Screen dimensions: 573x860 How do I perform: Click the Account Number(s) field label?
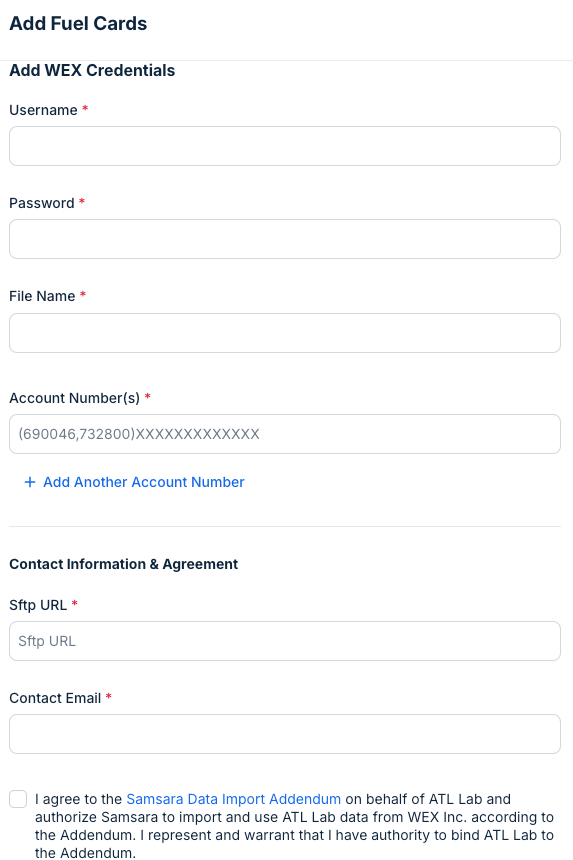click(75, 398)
